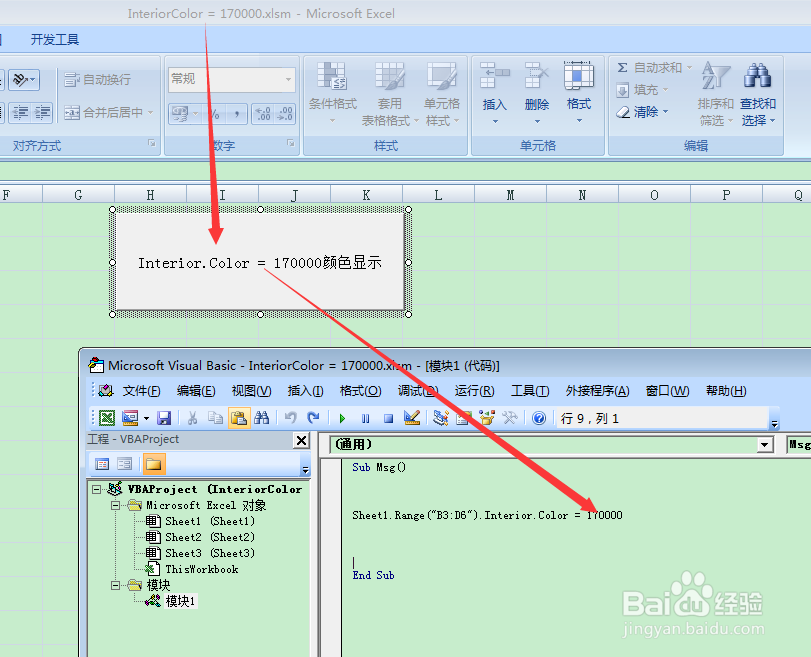The height and width of the screenshot is (657, 811).
Task: Open the 编辑(E) menu in VBA editor
Action: [196, 391]
